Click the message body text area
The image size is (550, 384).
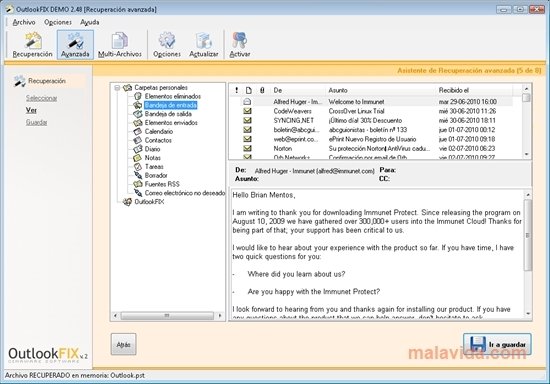point(377,254)
